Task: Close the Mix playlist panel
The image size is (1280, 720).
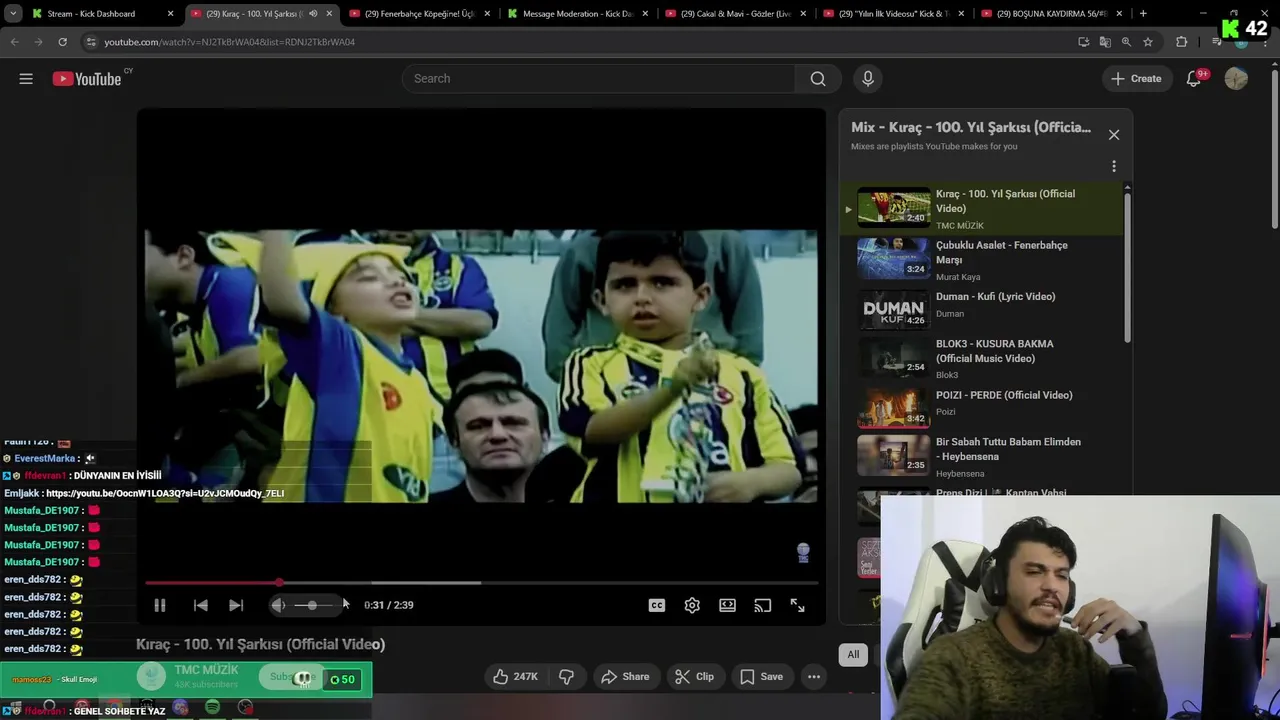Action: point(1114,135)
